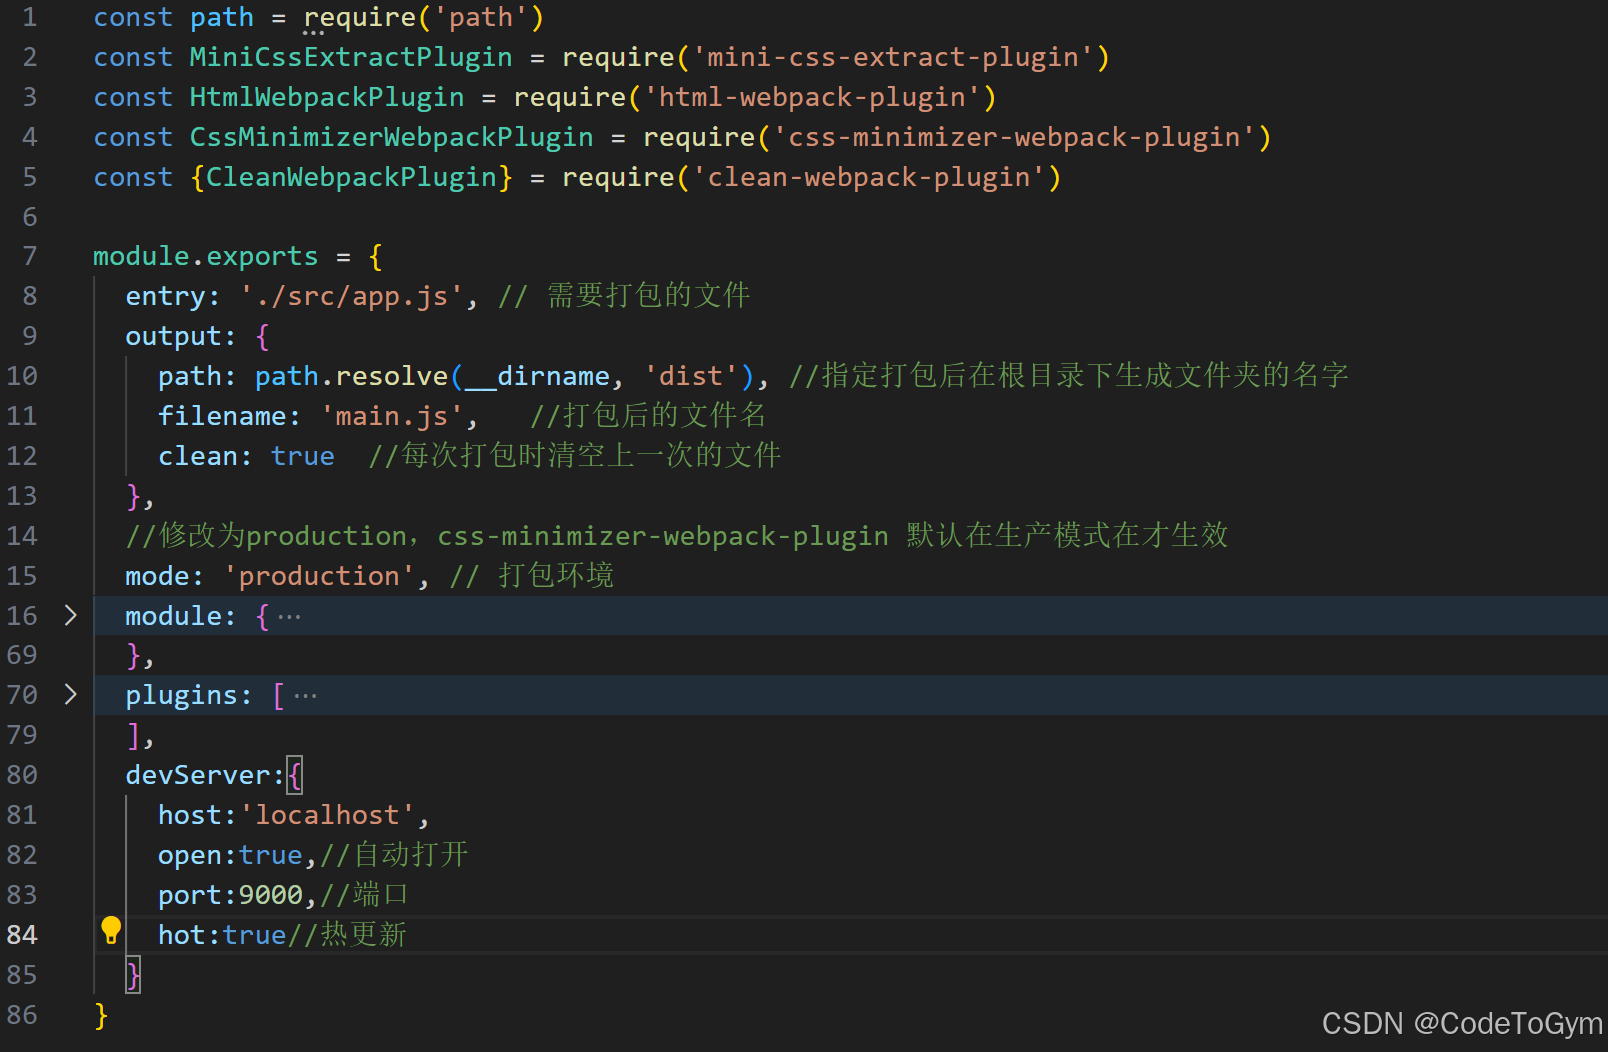Click the ellipsis to expand the plugins array
This screenshot has height=1052, width=1608.
click(305, 694)
